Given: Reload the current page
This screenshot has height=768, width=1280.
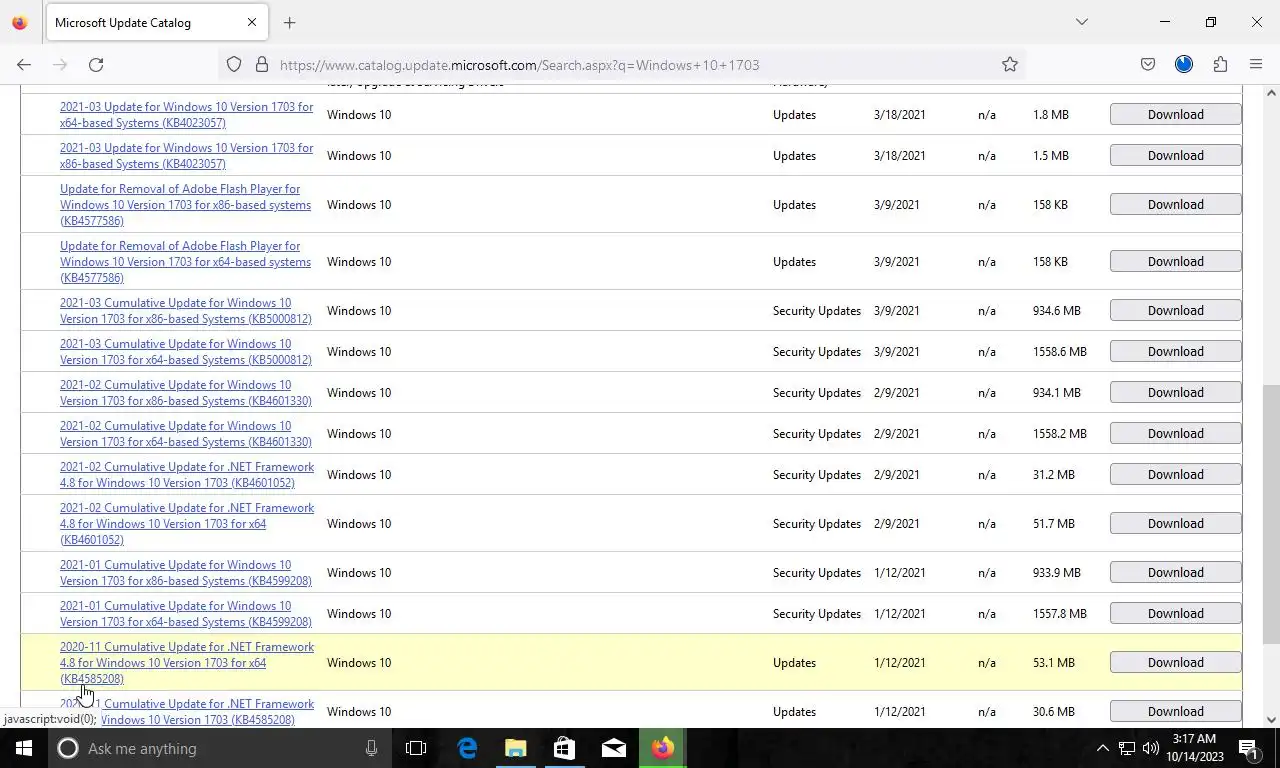Looking at the screenshot, I should click(x=96, y=65).
